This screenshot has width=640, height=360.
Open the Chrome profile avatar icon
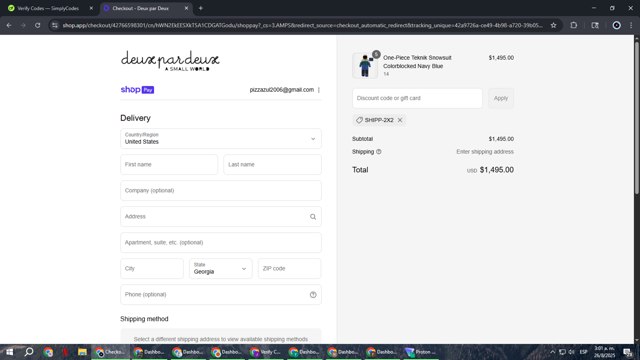[x=616, y=25]
